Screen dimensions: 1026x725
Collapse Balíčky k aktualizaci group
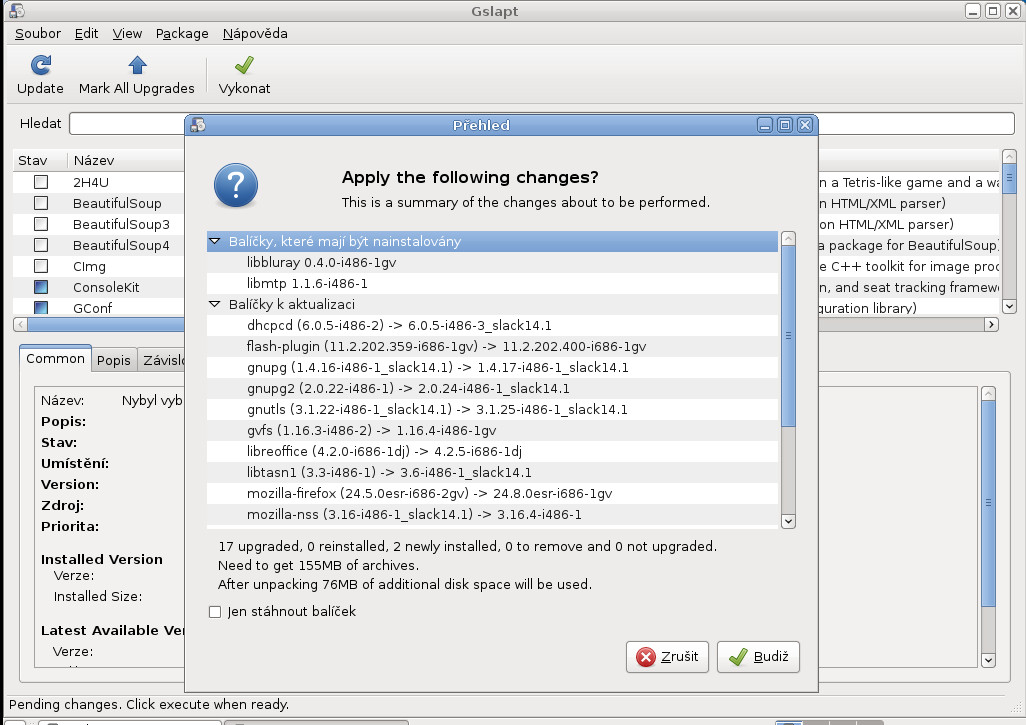pos(215,304)
